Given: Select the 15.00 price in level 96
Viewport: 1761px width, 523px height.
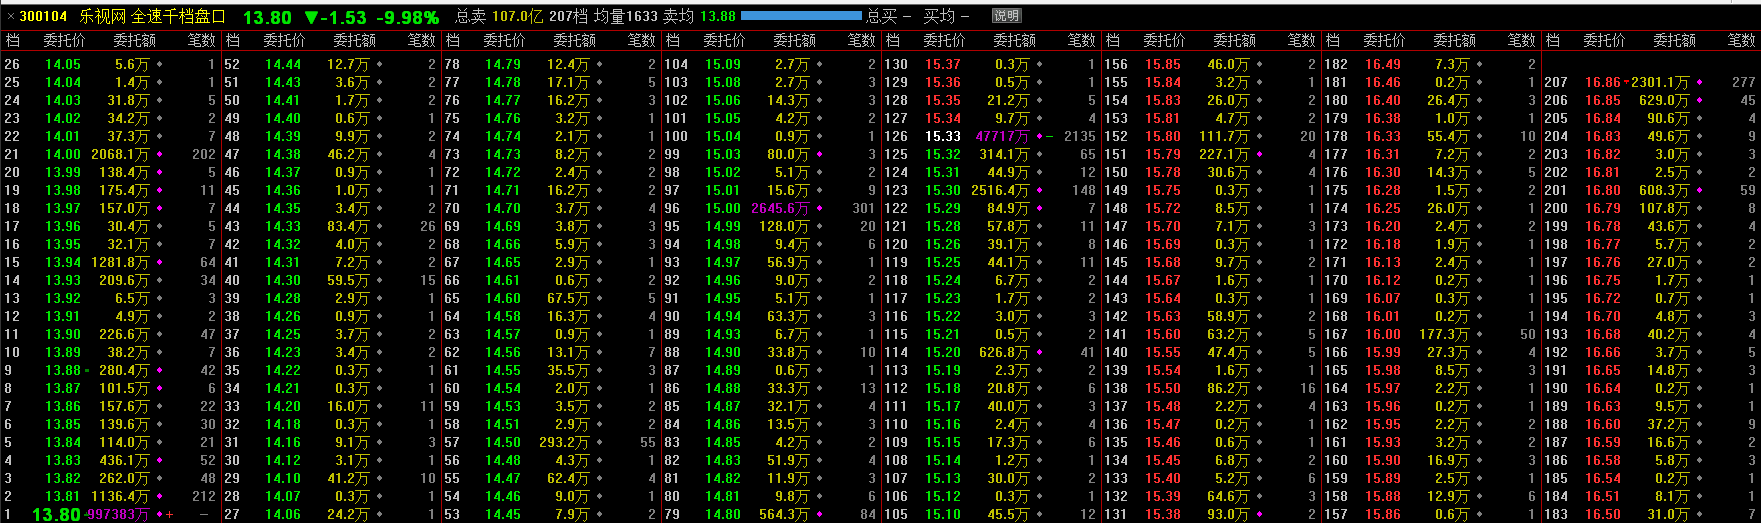Looking at the screenshot, I should [x=723, y=208].
